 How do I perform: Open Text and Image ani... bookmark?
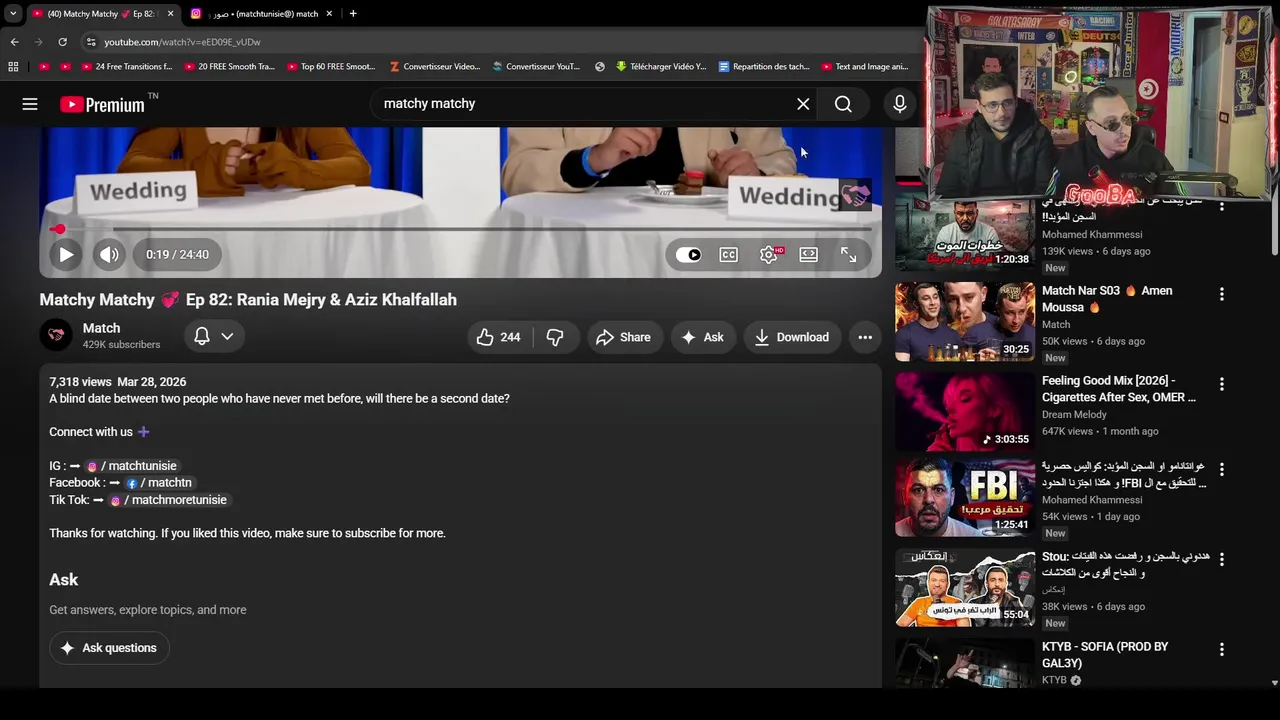tap(865, 67)
